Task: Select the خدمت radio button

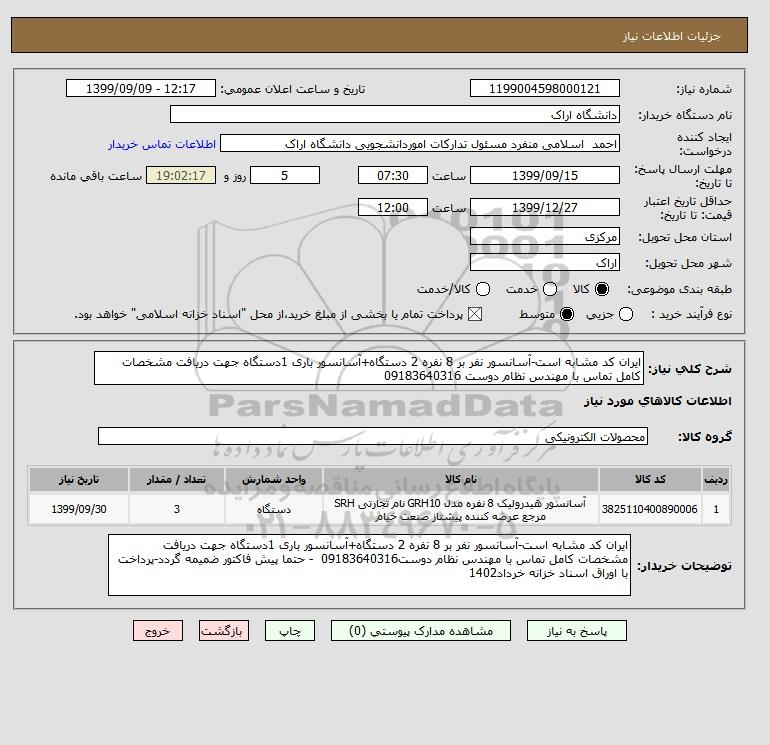Action: (550, 289)
